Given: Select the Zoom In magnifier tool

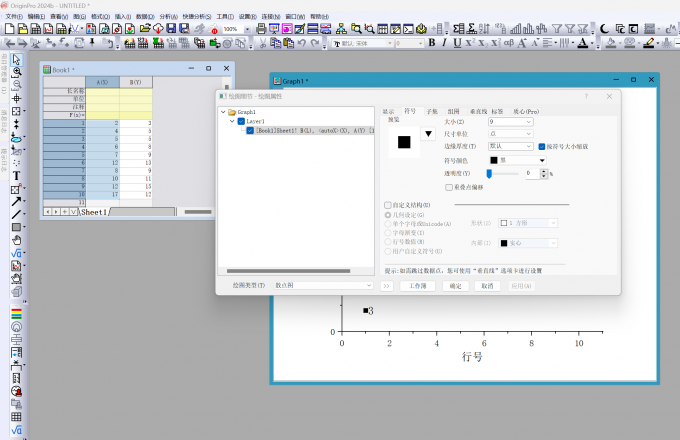Looking at the screenshot, I should pos(16,72).
